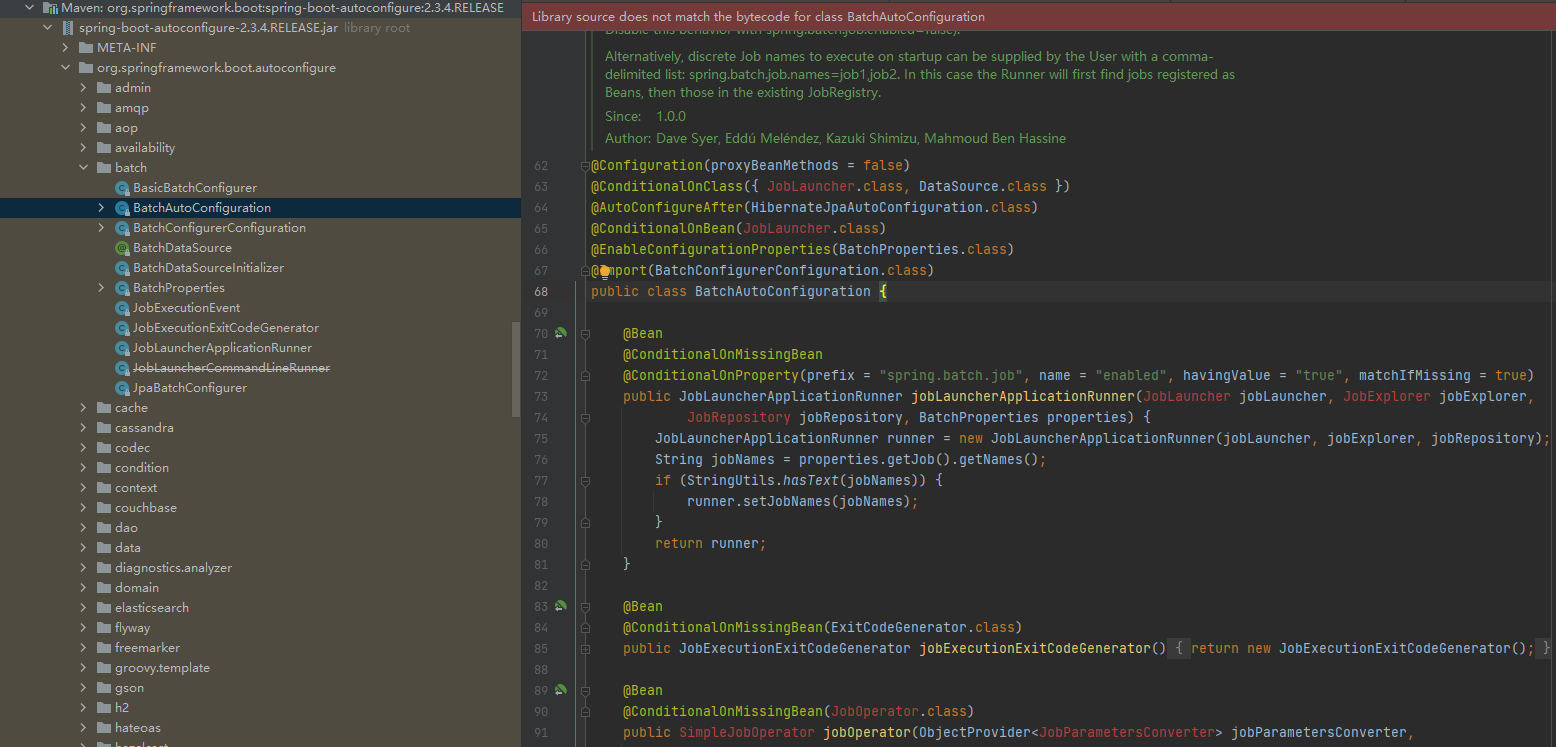Image resolution: width=1556 pixels, height=747 pixels.
Task: Click the BatchDataSource annotation icon
Action: (x=123, y=248)
